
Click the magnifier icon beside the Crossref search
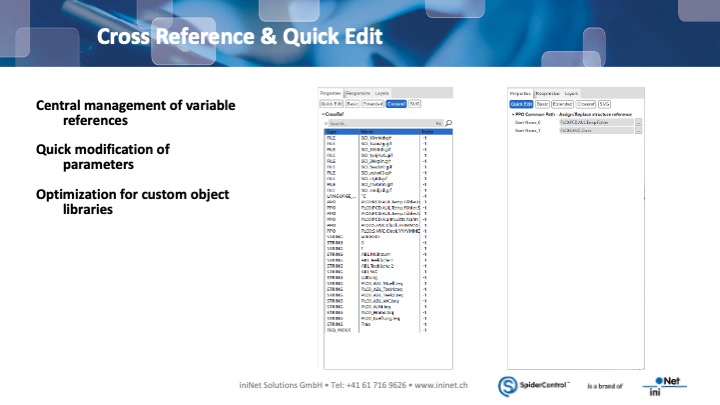pos(449,123)
